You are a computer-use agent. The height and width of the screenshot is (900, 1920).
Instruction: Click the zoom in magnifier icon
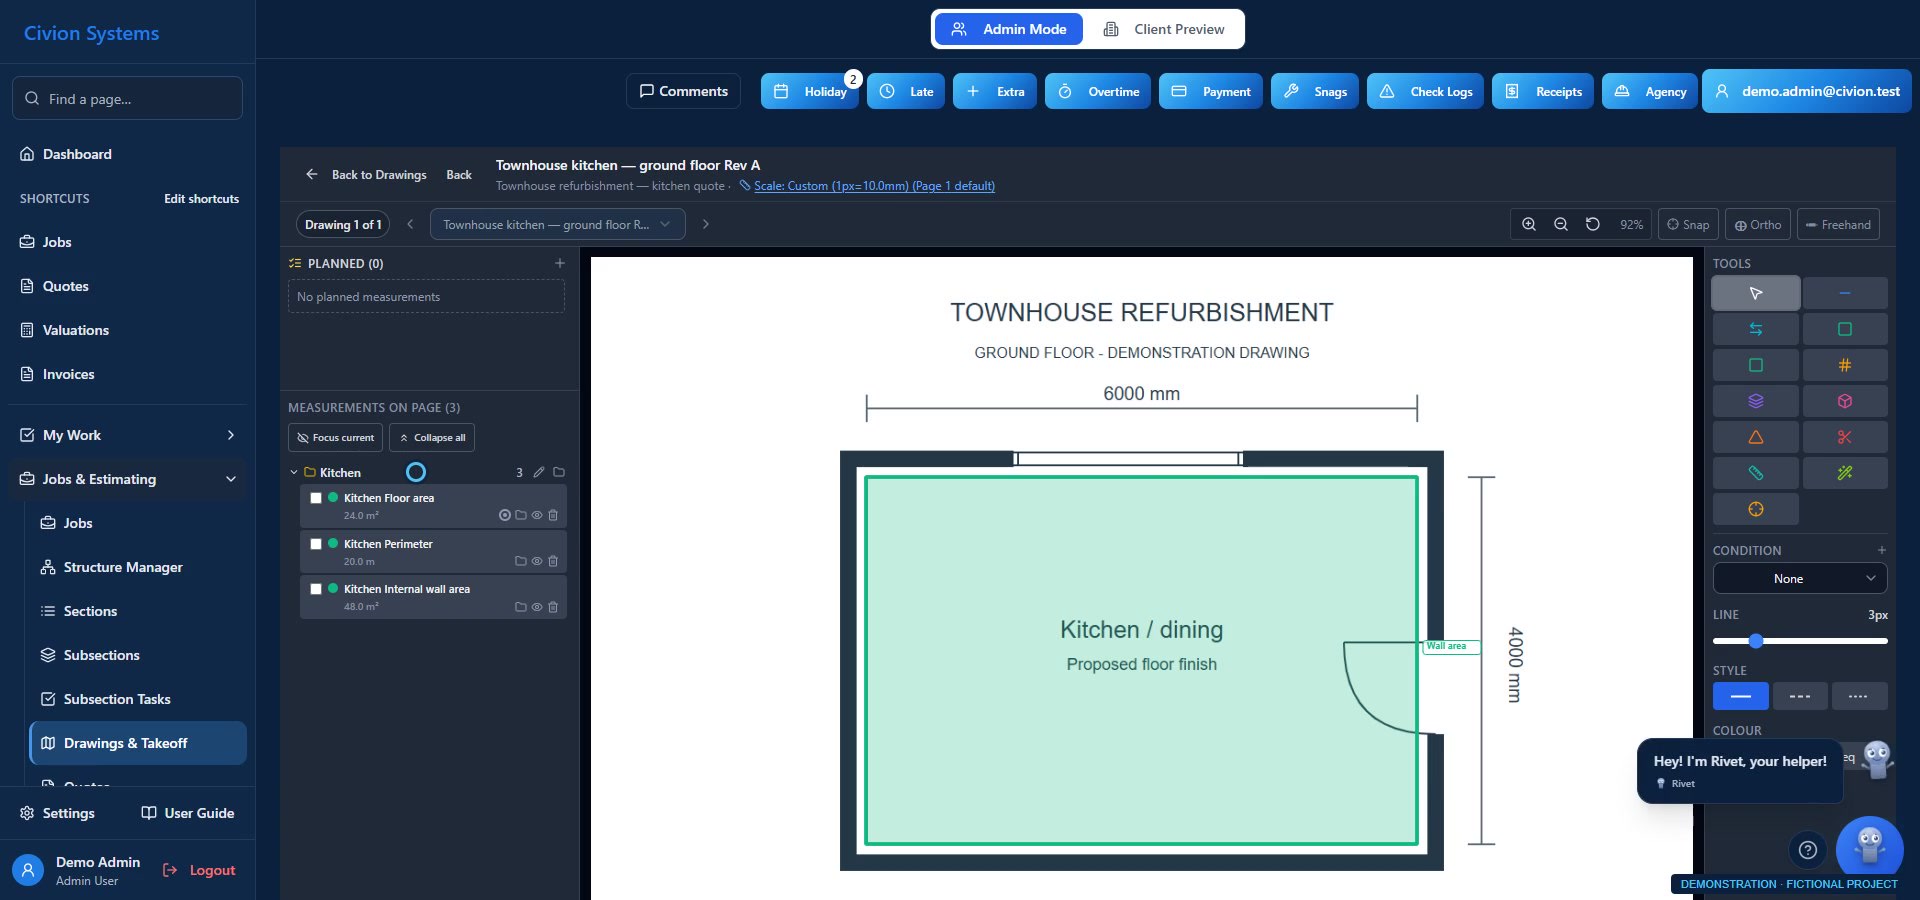coord(1529,224)
